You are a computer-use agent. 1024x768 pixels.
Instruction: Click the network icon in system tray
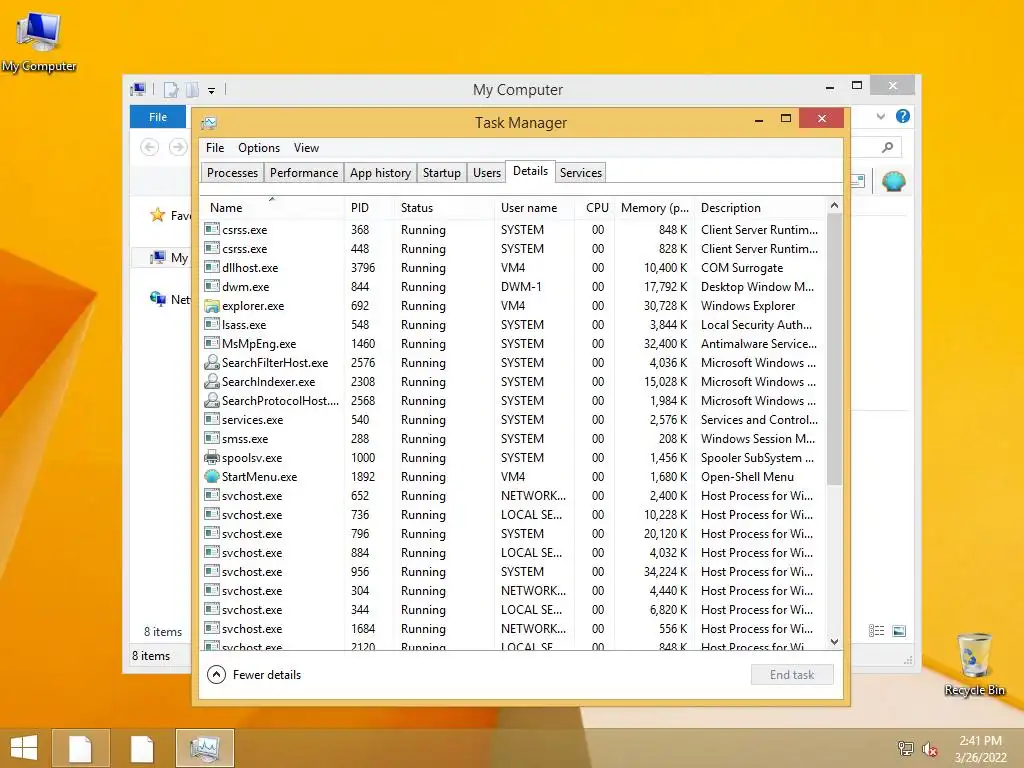(x=905, y=748)
